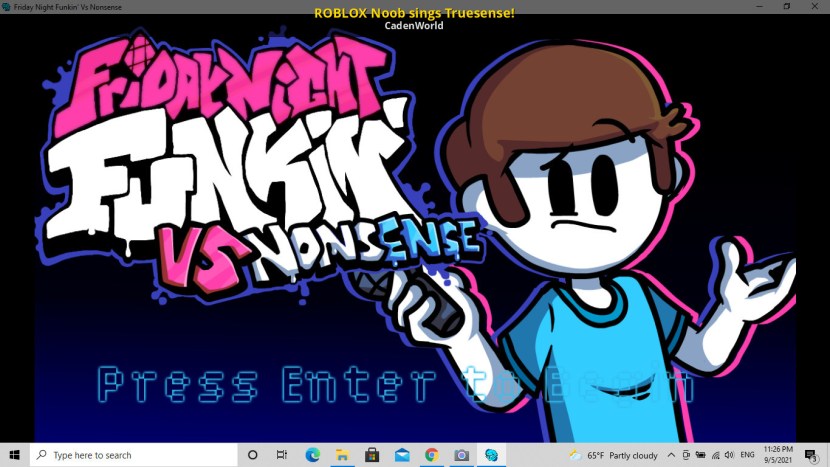Open the Camera app in taskbar
Image resolution: width=830 pixels, height=467 pixels.
click(x=462, y=455)
